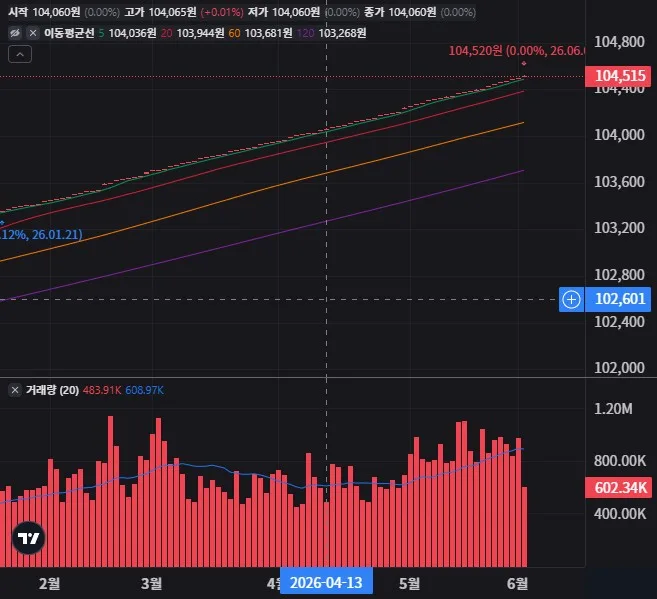Click the 6월 time axis label
The height and width of the screenshot is (599, 657).
tap(517, 583)
